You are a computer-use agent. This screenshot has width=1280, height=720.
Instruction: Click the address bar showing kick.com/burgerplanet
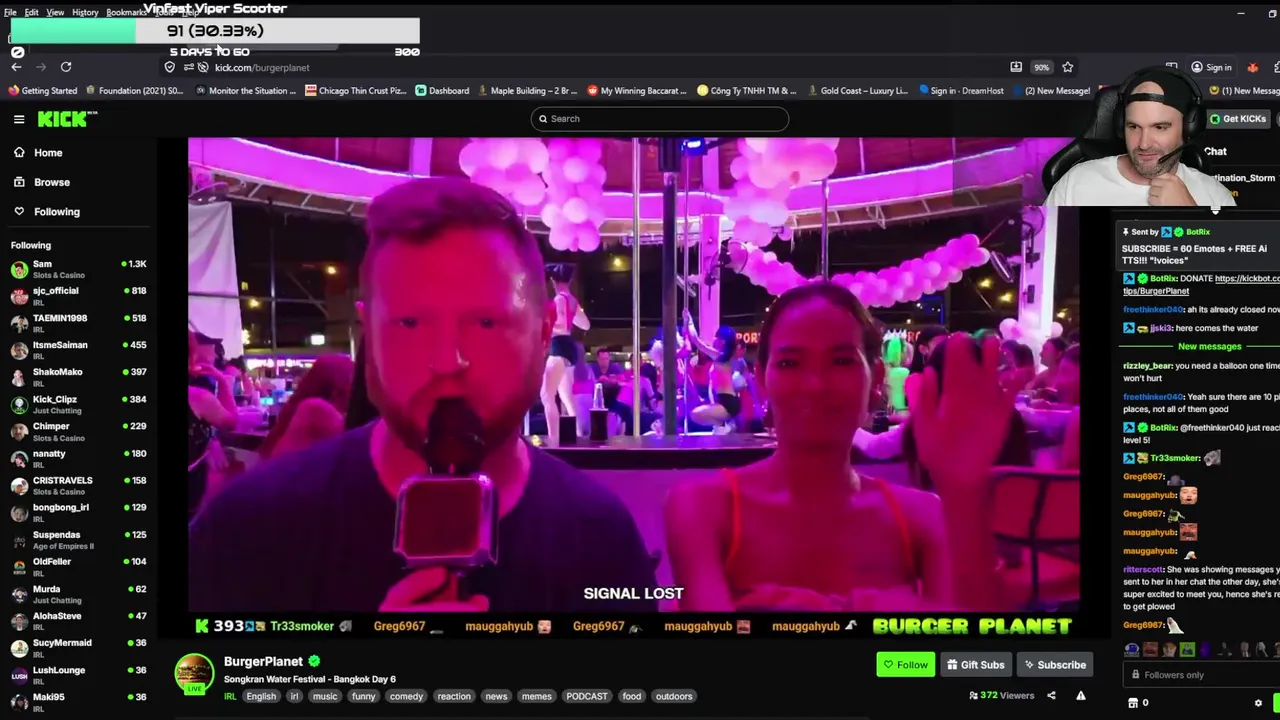tap(262, 67)
